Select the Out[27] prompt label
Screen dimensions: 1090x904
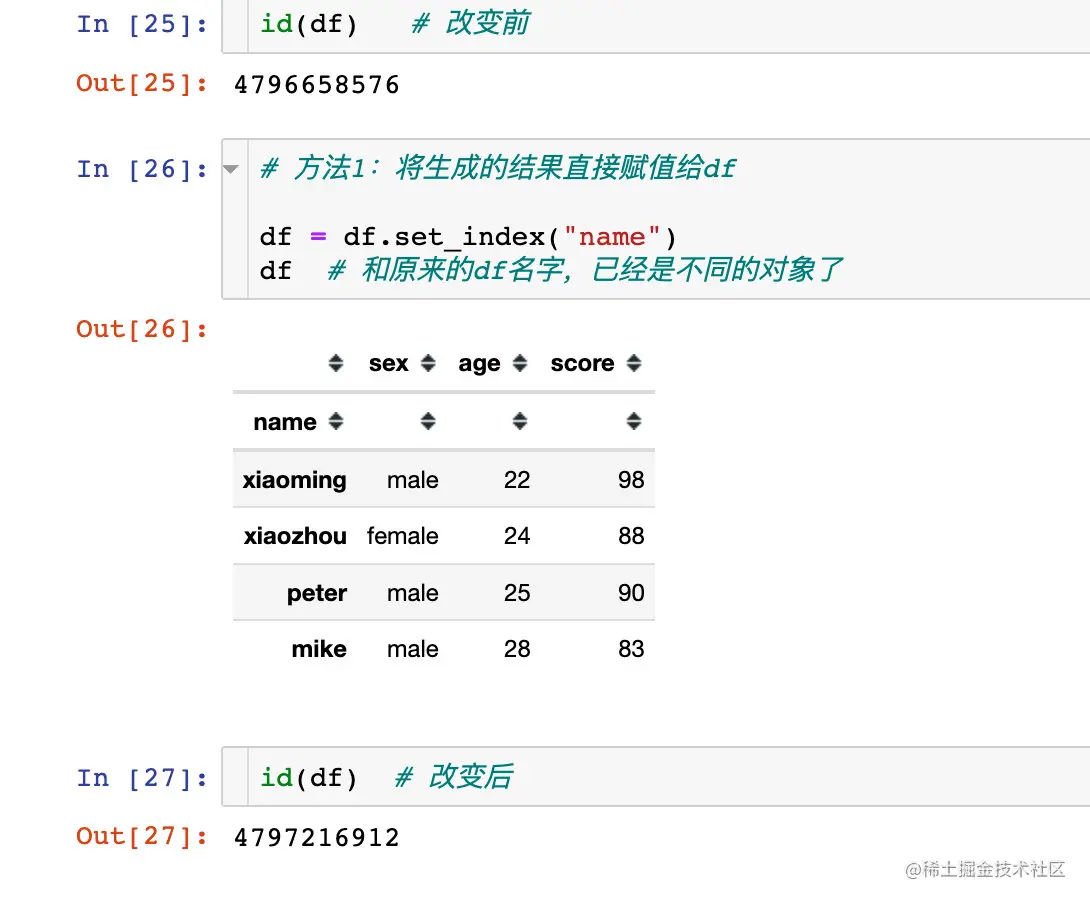(x=142, y=837)
